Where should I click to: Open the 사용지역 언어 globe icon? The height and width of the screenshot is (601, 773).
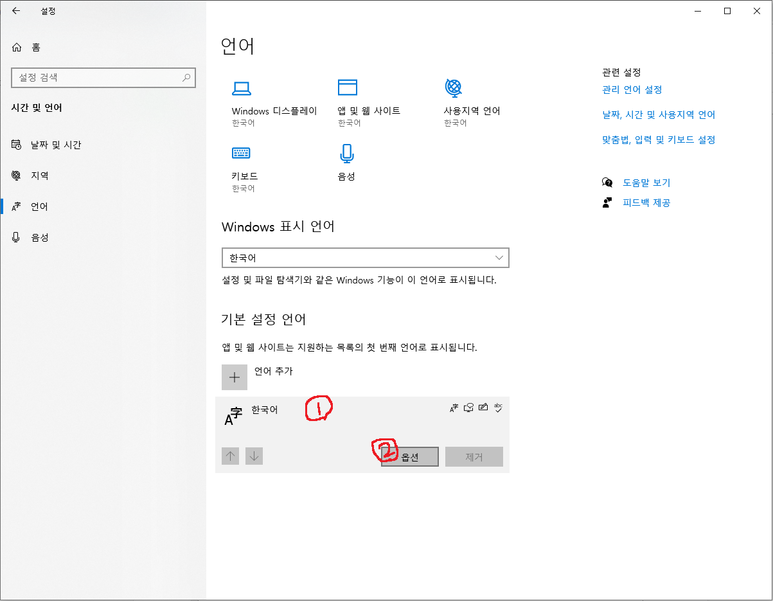(453, 88)
